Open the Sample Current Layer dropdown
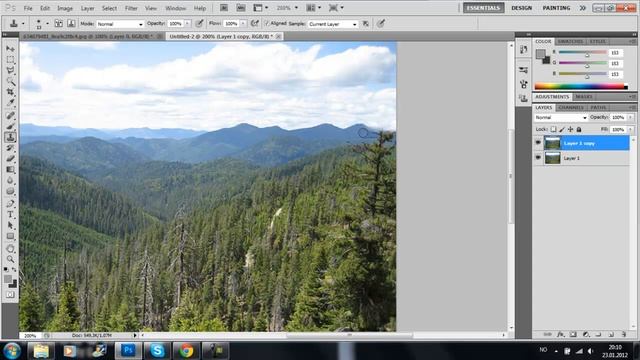Image resolution: width=640 pixels, height=360 pixels. pos(333,24)
